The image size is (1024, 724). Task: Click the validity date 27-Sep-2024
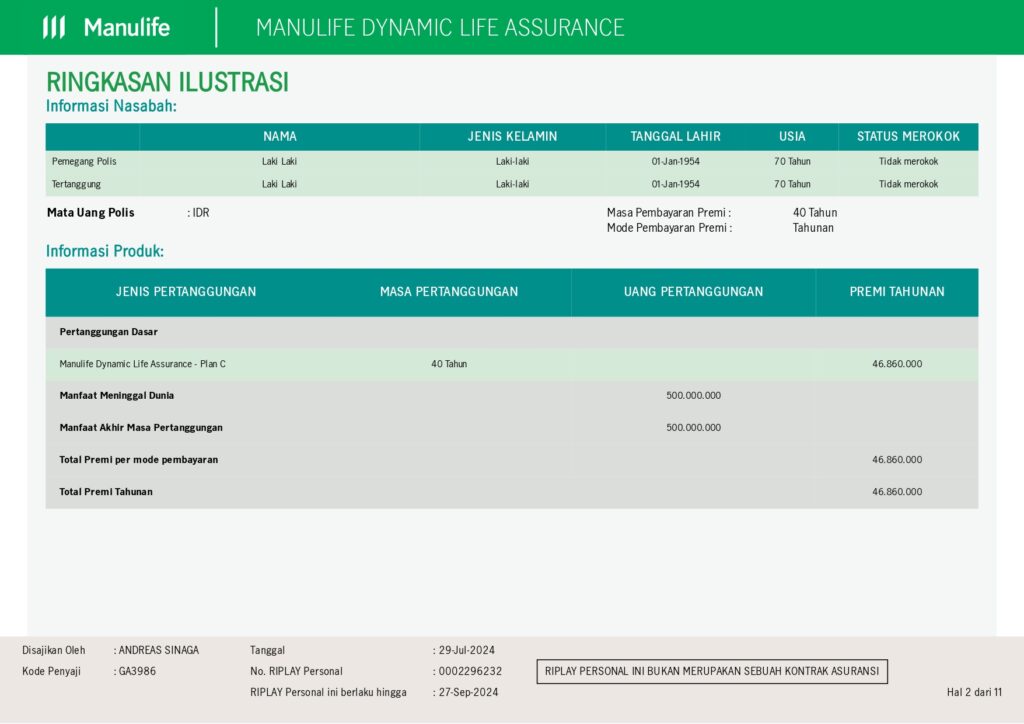point(468,692)
